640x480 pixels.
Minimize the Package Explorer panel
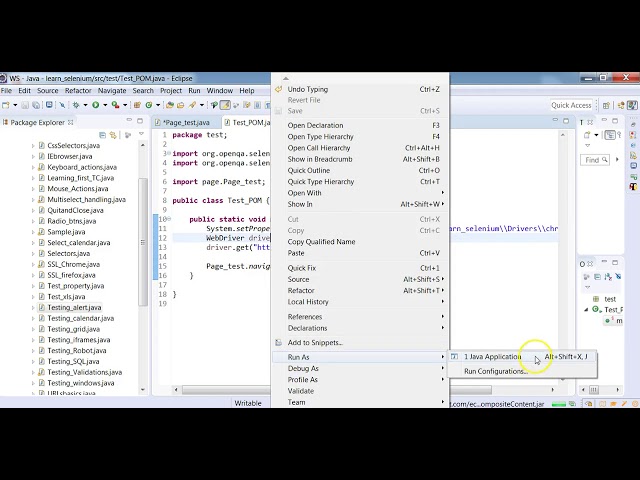click(x=129, y=120)
